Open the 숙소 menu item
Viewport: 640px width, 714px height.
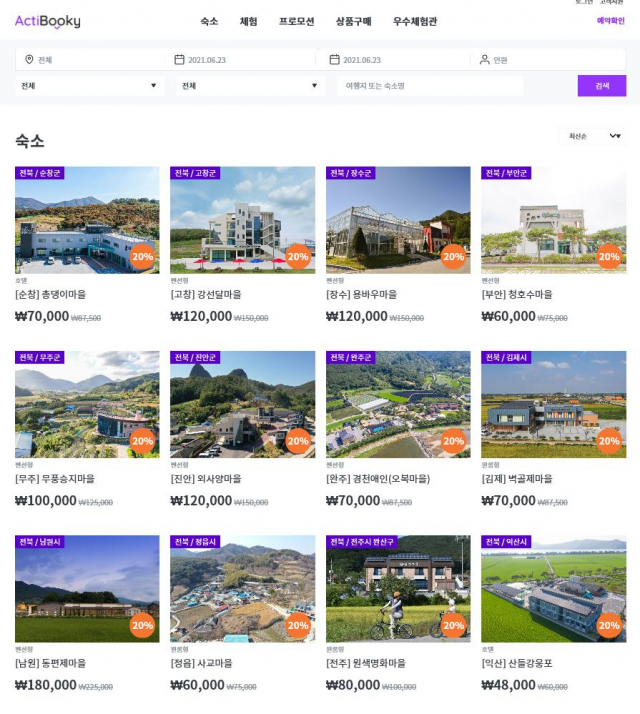click(209, 21)
